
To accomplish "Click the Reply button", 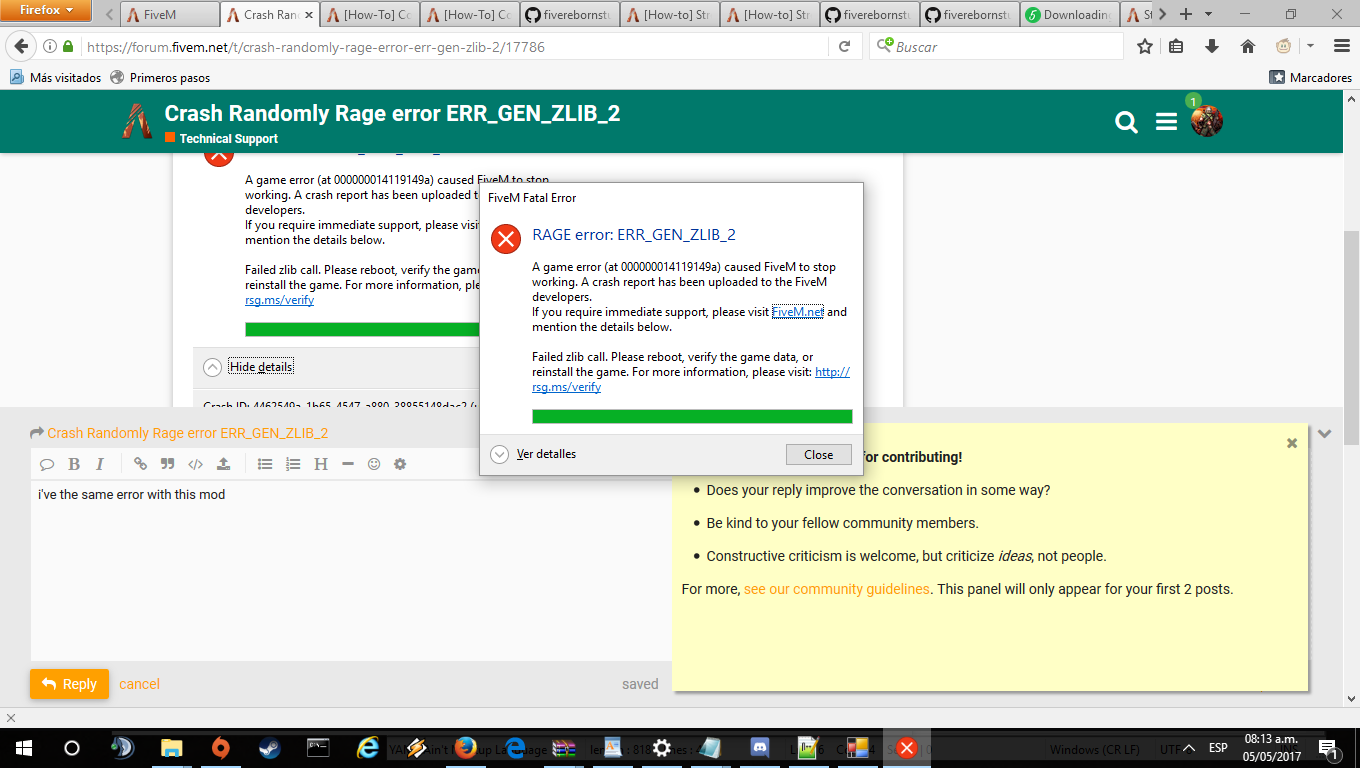I will tap(69, 684).
